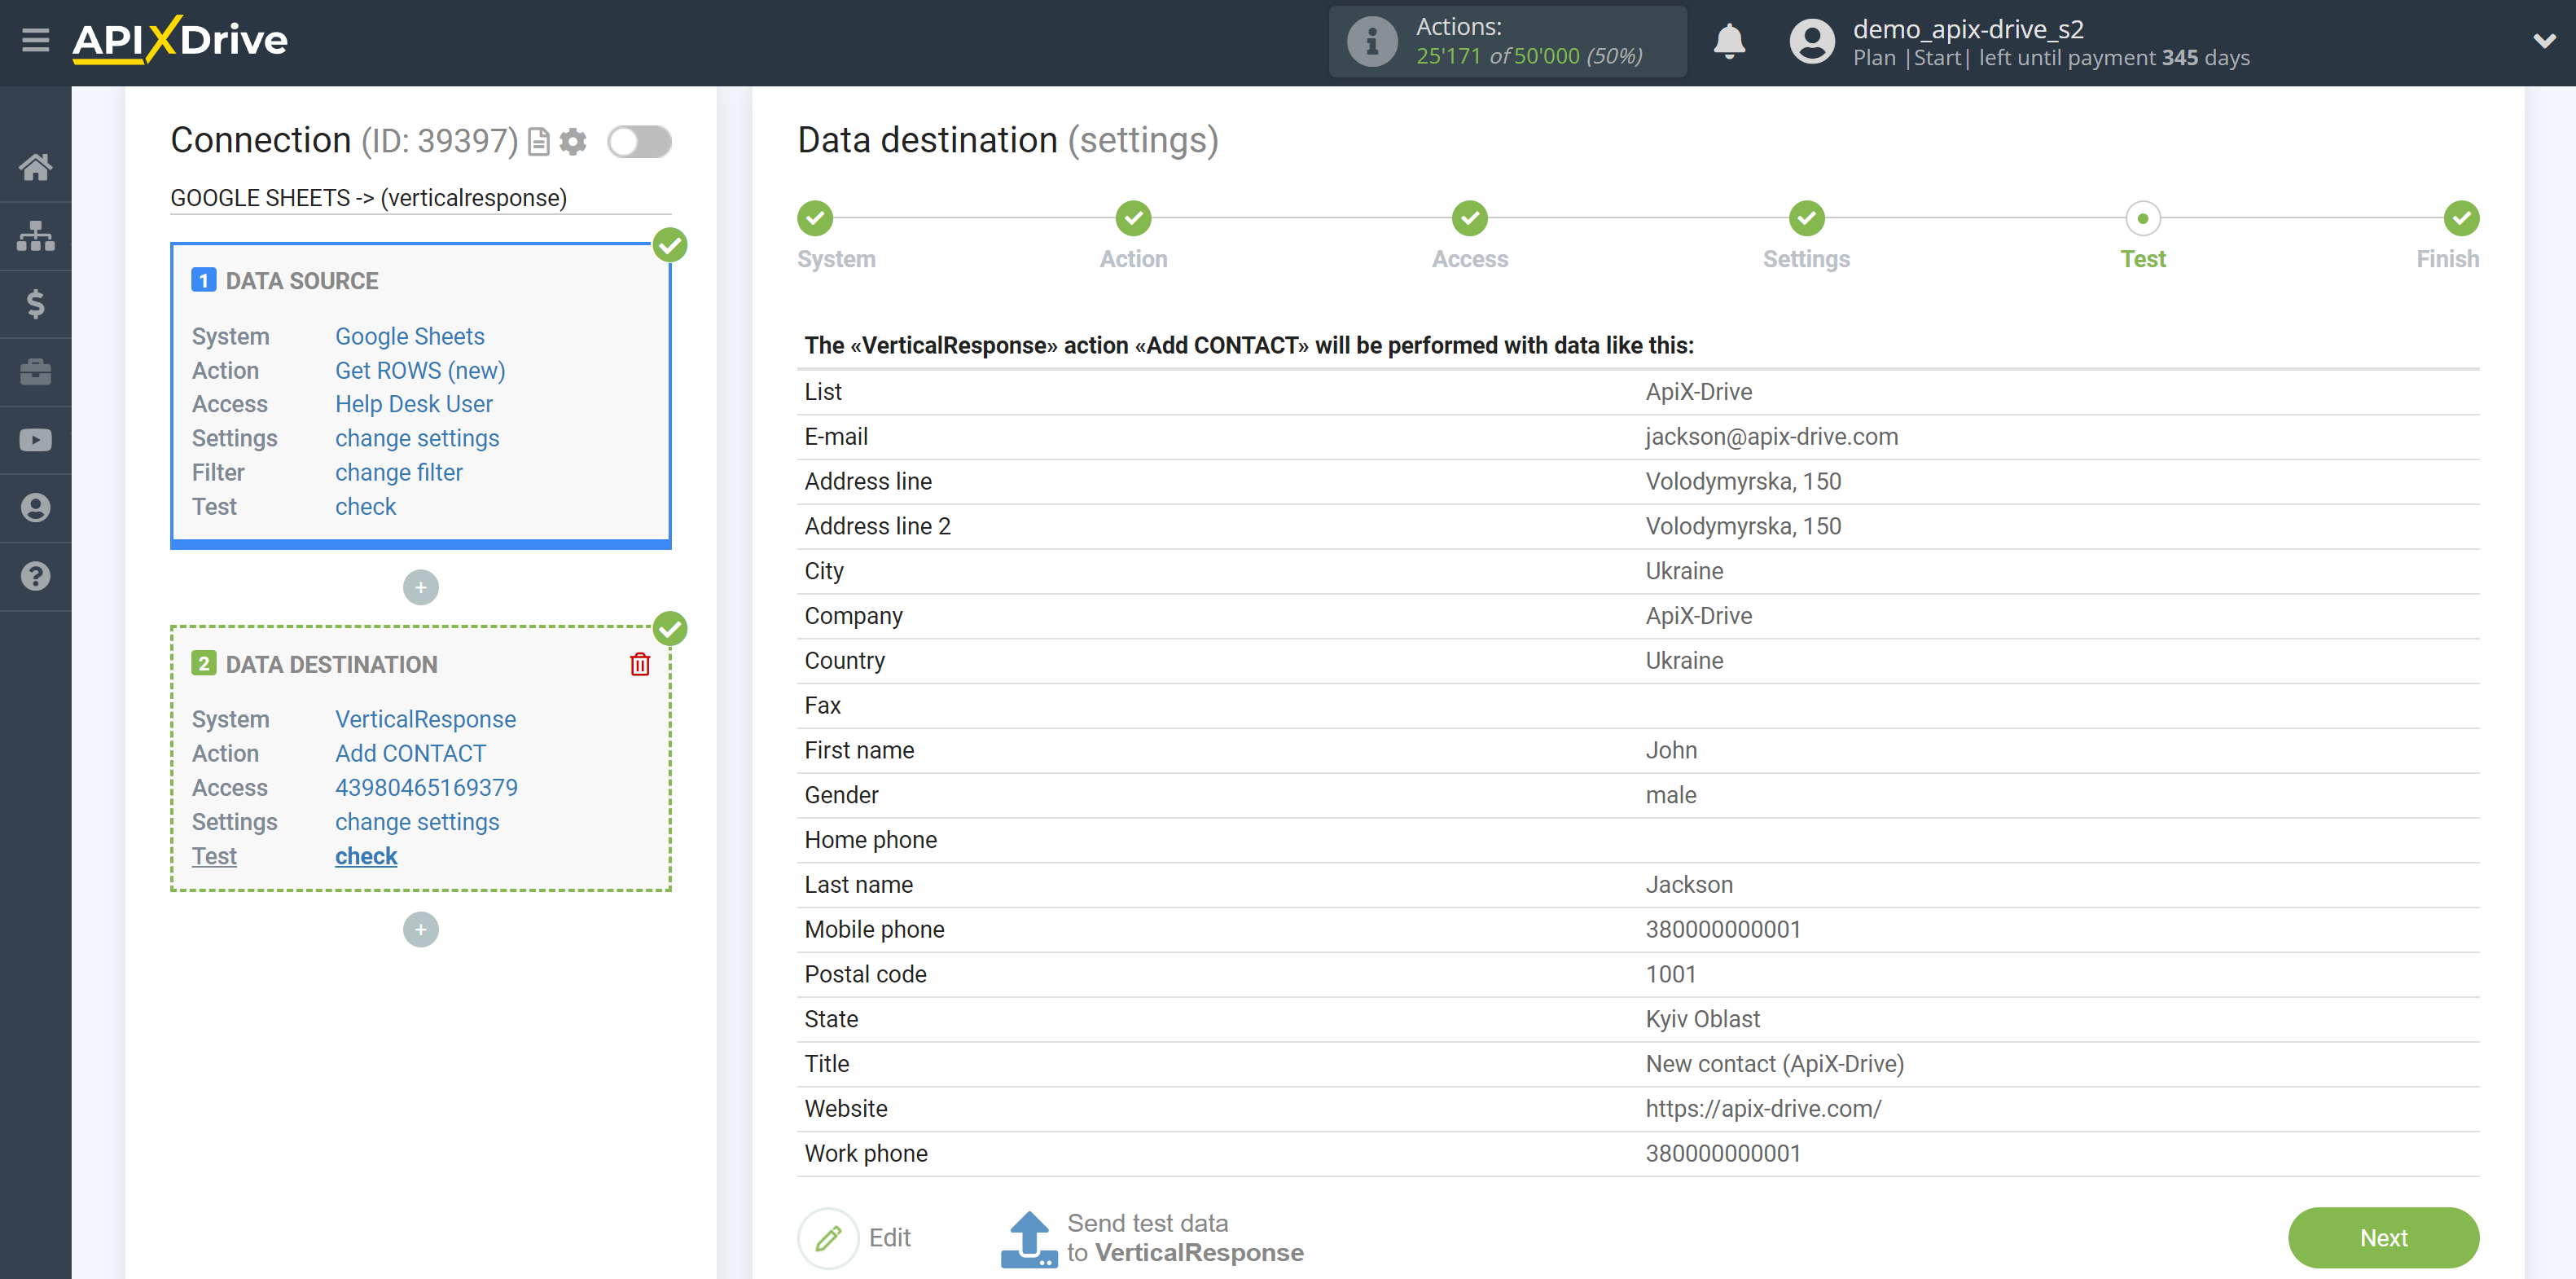The width and height of the screenshot is (2576, 1279).
Task: Click the plan payment days text
Action: click(2051, 58)
